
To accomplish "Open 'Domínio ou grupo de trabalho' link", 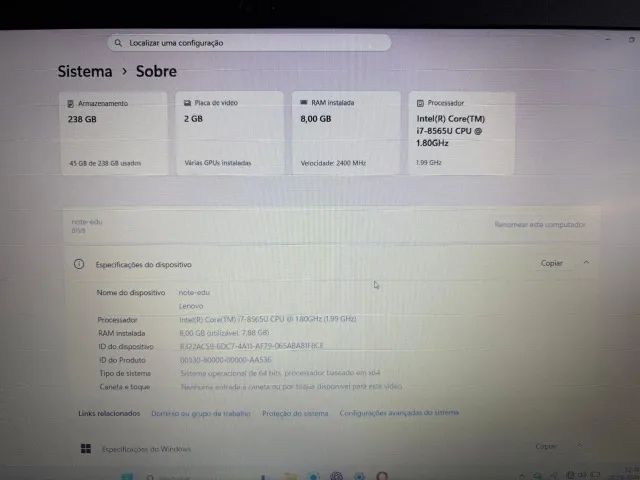I will tap(201, 413).
